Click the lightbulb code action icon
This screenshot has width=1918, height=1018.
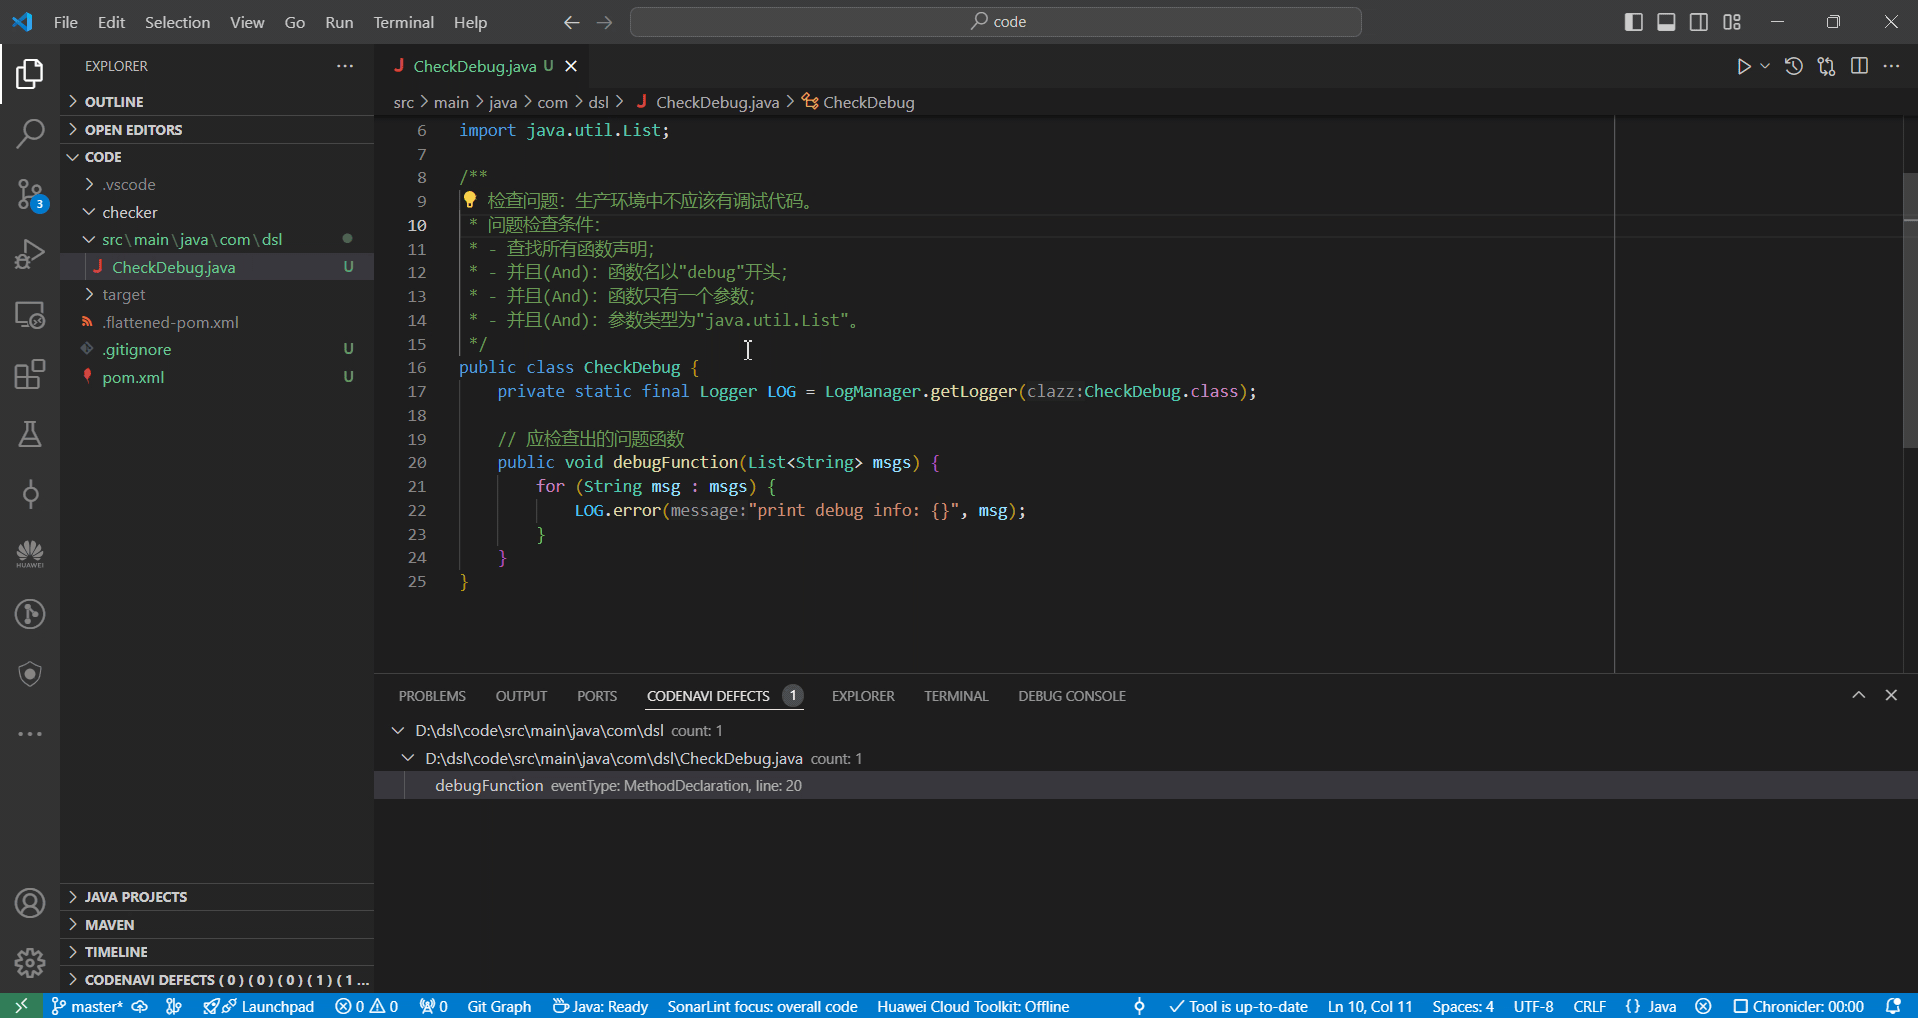click(470, 200)
